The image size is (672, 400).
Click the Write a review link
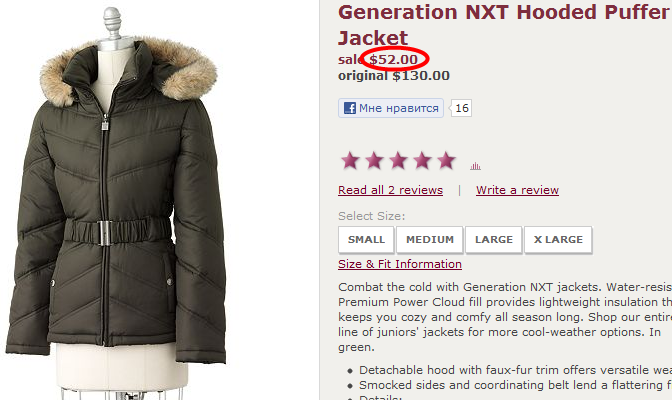(517, 190)
